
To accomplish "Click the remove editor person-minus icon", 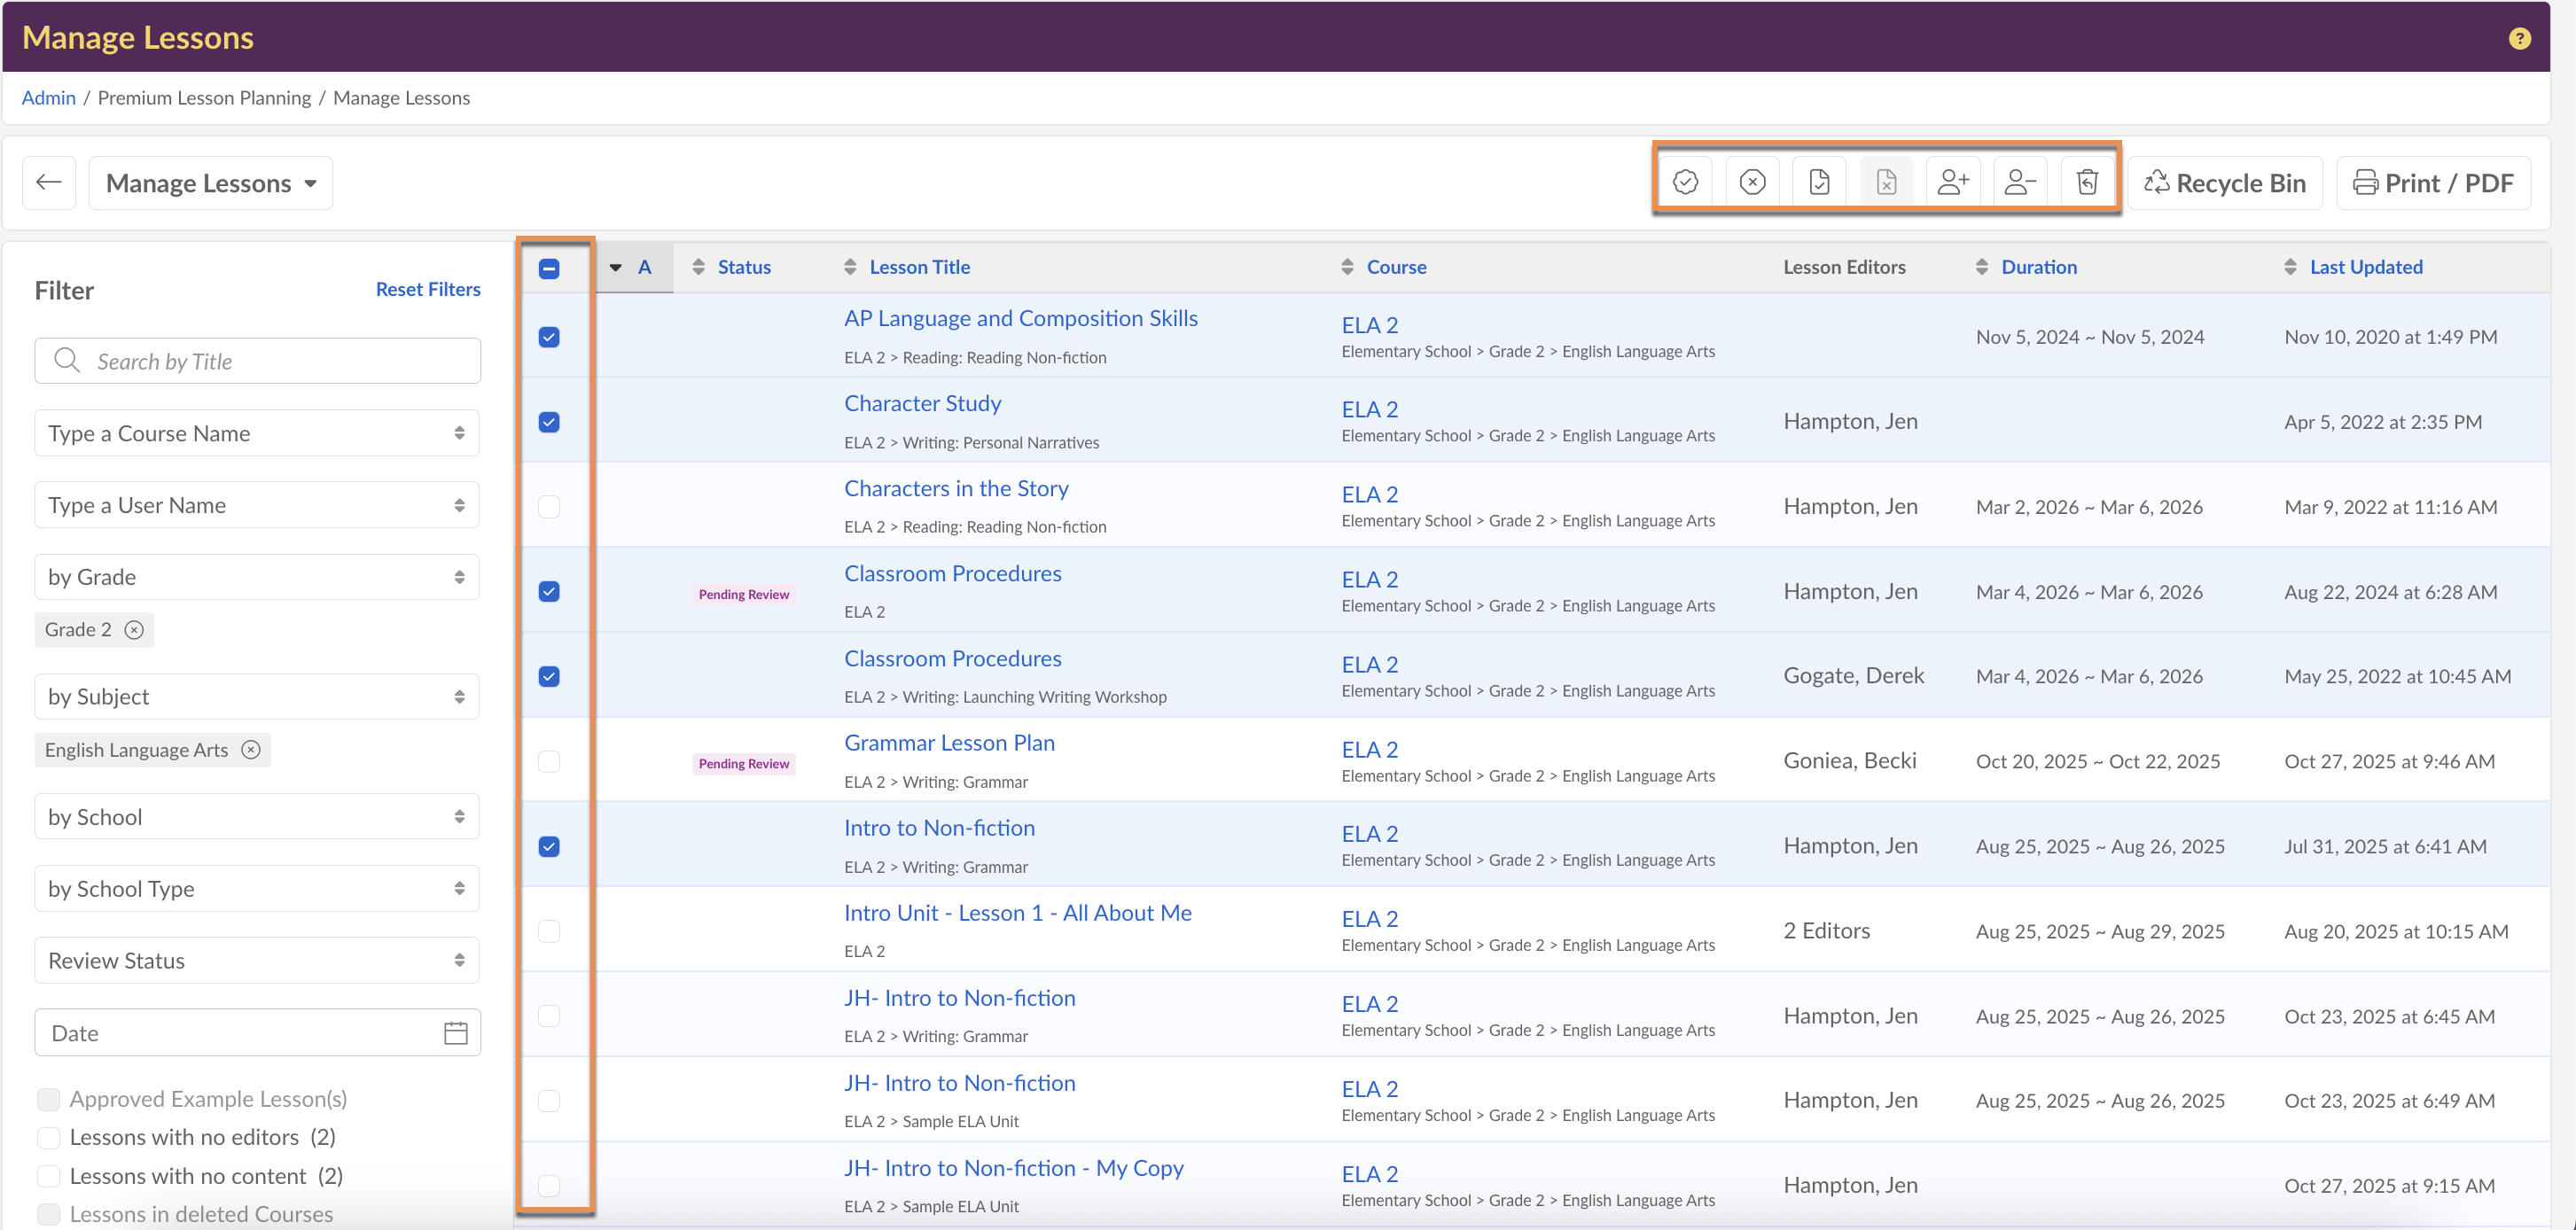I will [x=2019, y=182].
